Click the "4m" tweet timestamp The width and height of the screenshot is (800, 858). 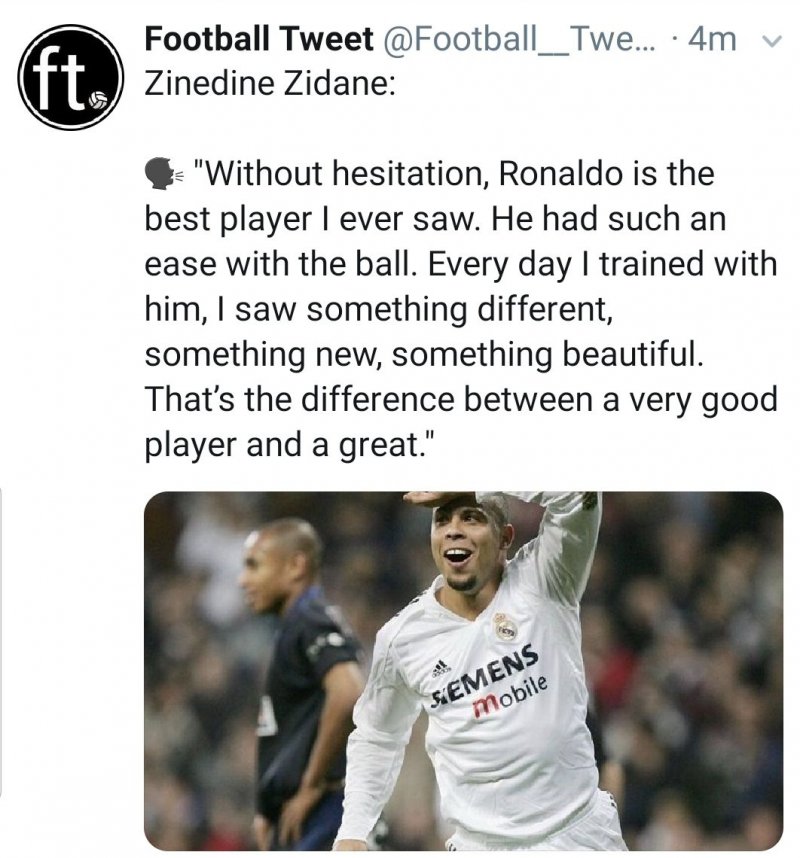713,40
